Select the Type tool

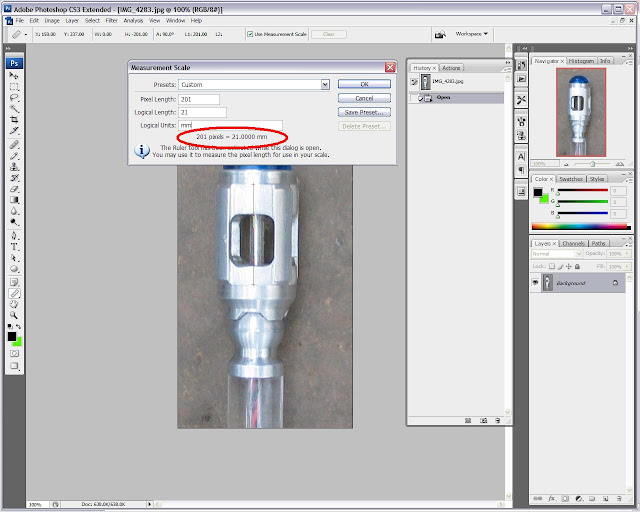click(14, 247)
